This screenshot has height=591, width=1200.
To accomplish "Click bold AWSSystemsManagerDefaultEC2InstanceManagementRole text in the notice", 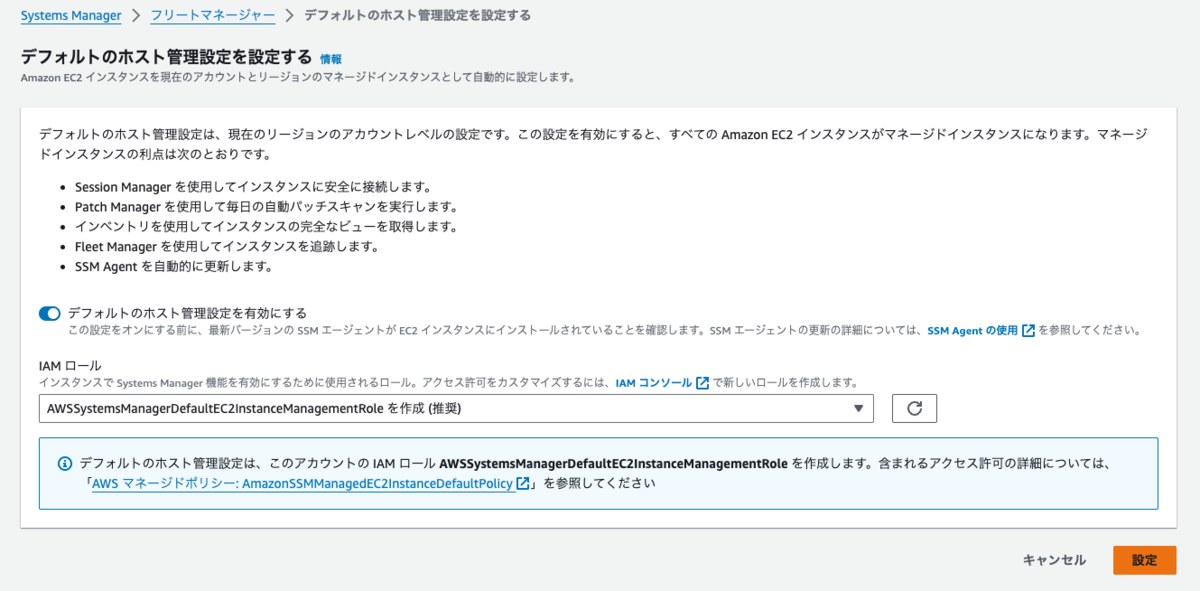I will (614, 464).
